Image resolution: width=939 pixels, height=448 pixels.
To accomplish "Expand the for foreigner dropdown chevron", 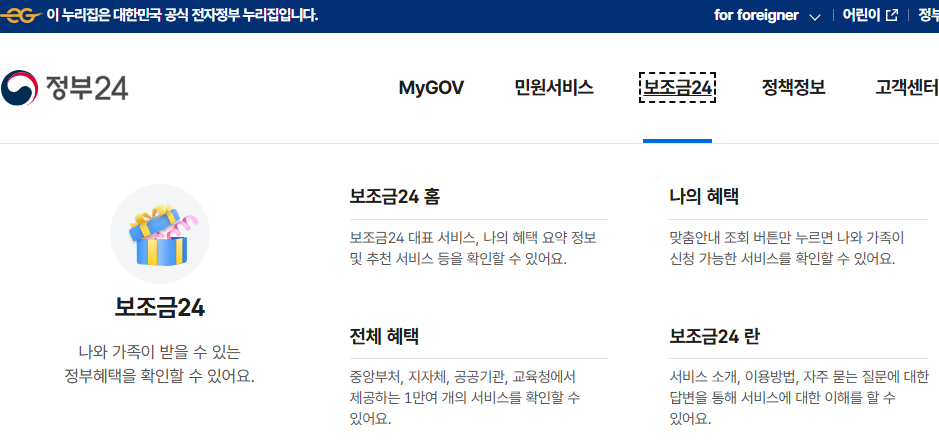I will click(x=814, y=16).
